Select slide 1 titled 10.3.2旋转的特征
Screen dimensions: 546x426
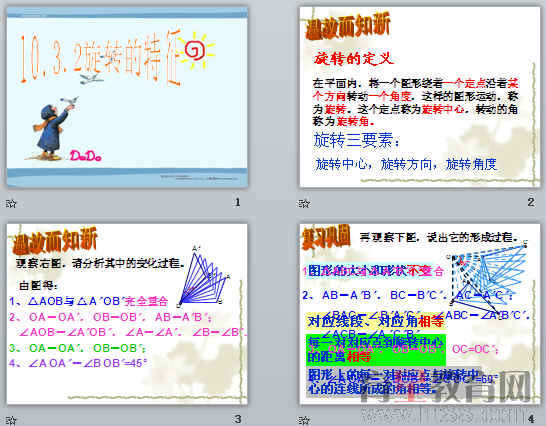pyautogui.click(x=127, y=97)
